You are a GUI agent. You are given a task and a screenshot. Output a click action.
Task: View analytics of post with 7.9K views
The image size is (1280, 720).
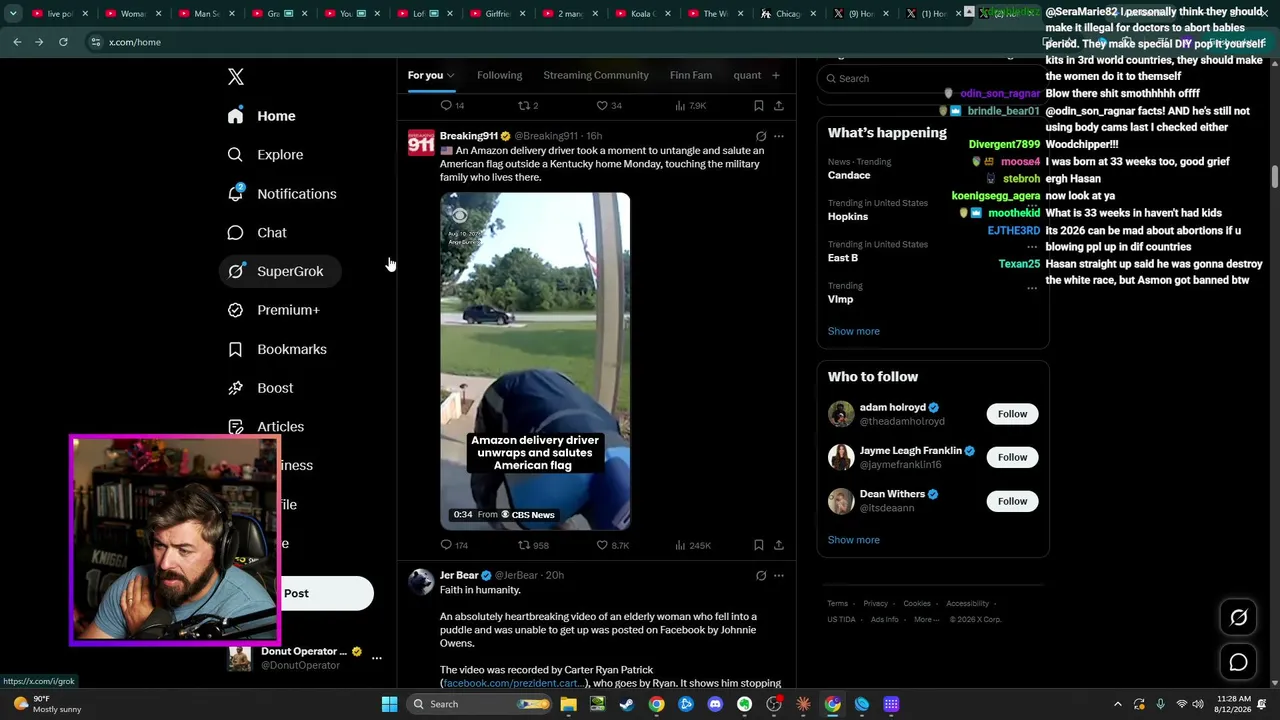(x=691, y=105)
